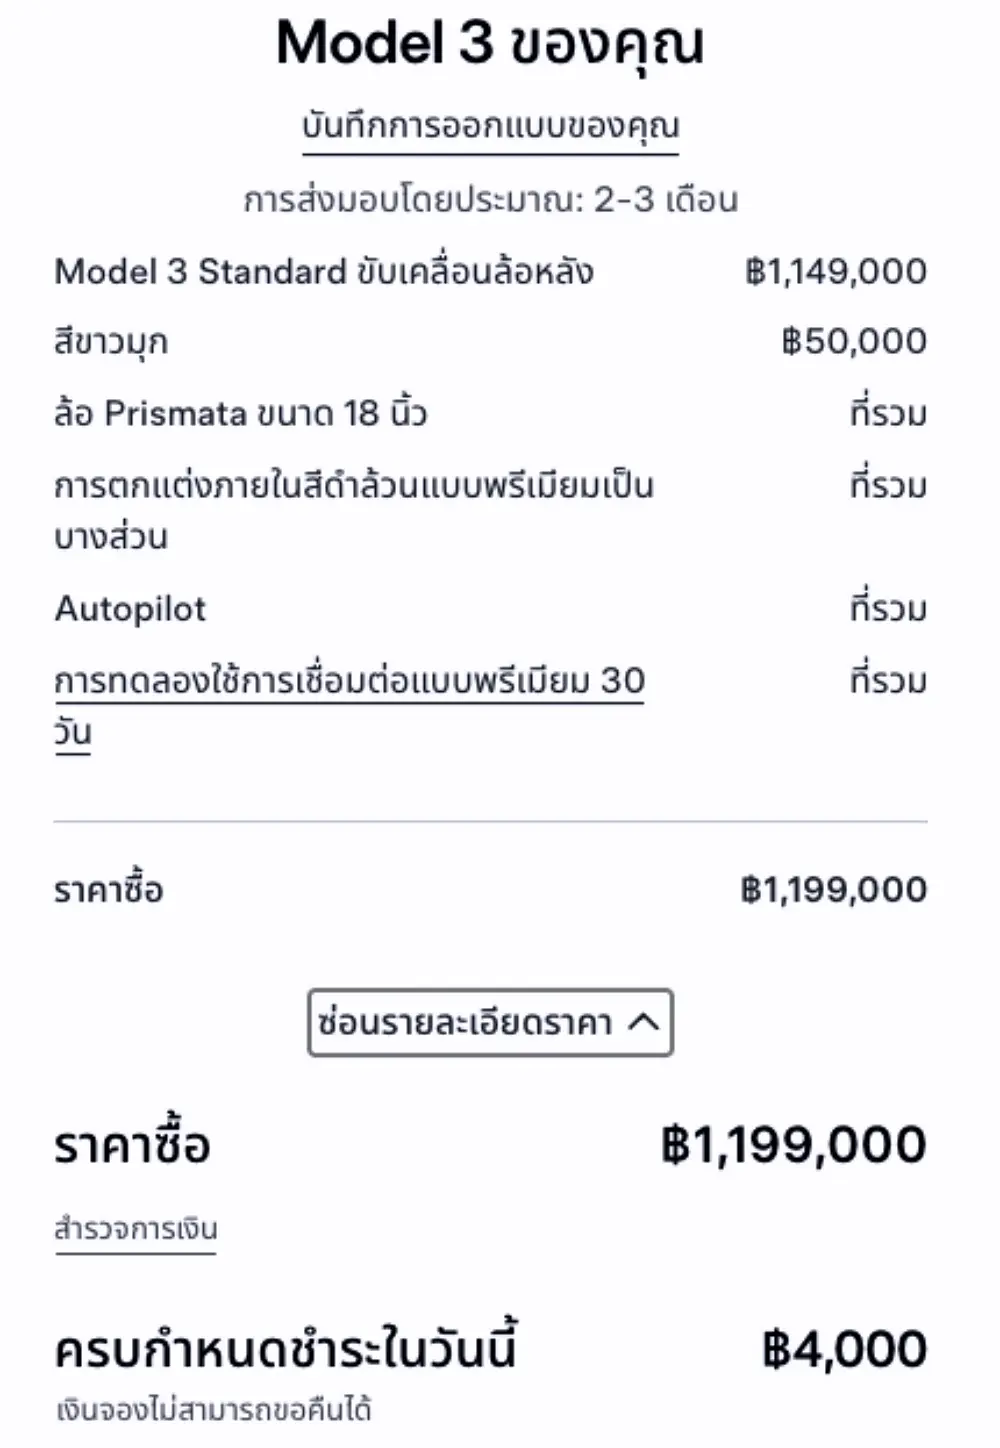Click the black premium interior line item

[x=353, y=487]
